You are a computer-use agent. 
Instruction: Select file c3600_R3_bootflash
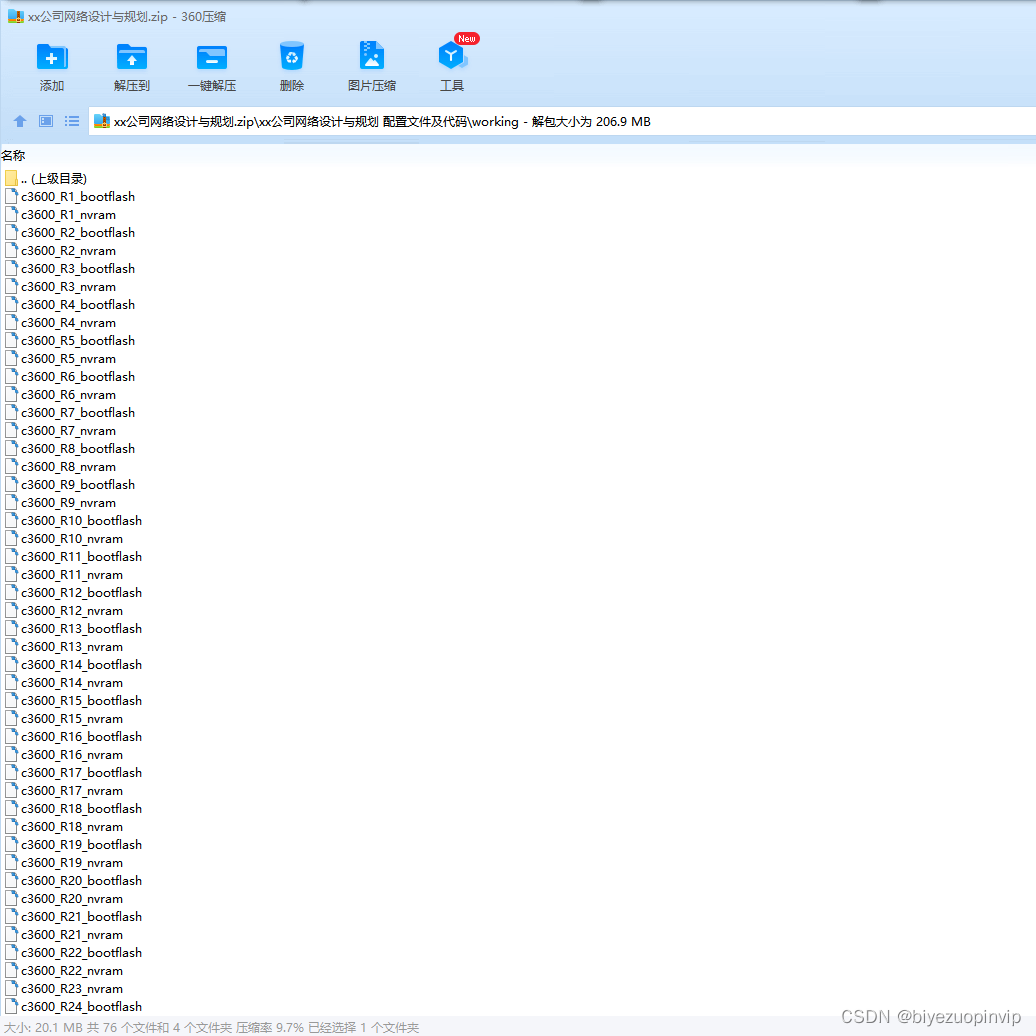[70, 269]
